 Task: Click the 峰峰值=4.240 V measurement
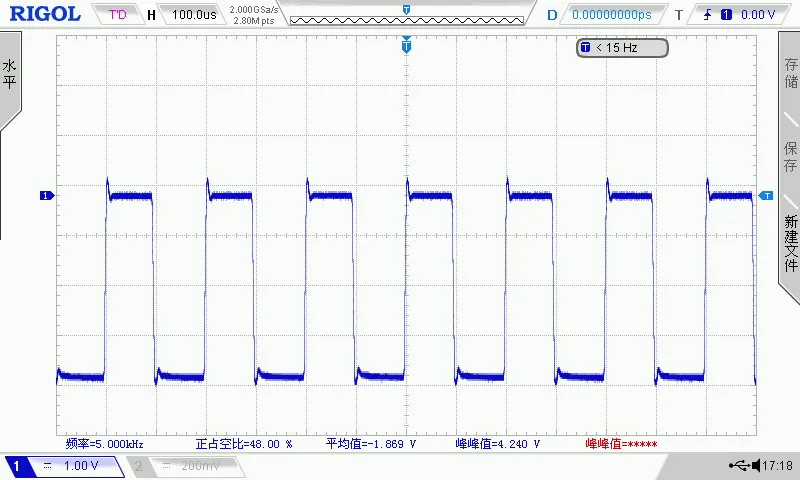(497, 444)
